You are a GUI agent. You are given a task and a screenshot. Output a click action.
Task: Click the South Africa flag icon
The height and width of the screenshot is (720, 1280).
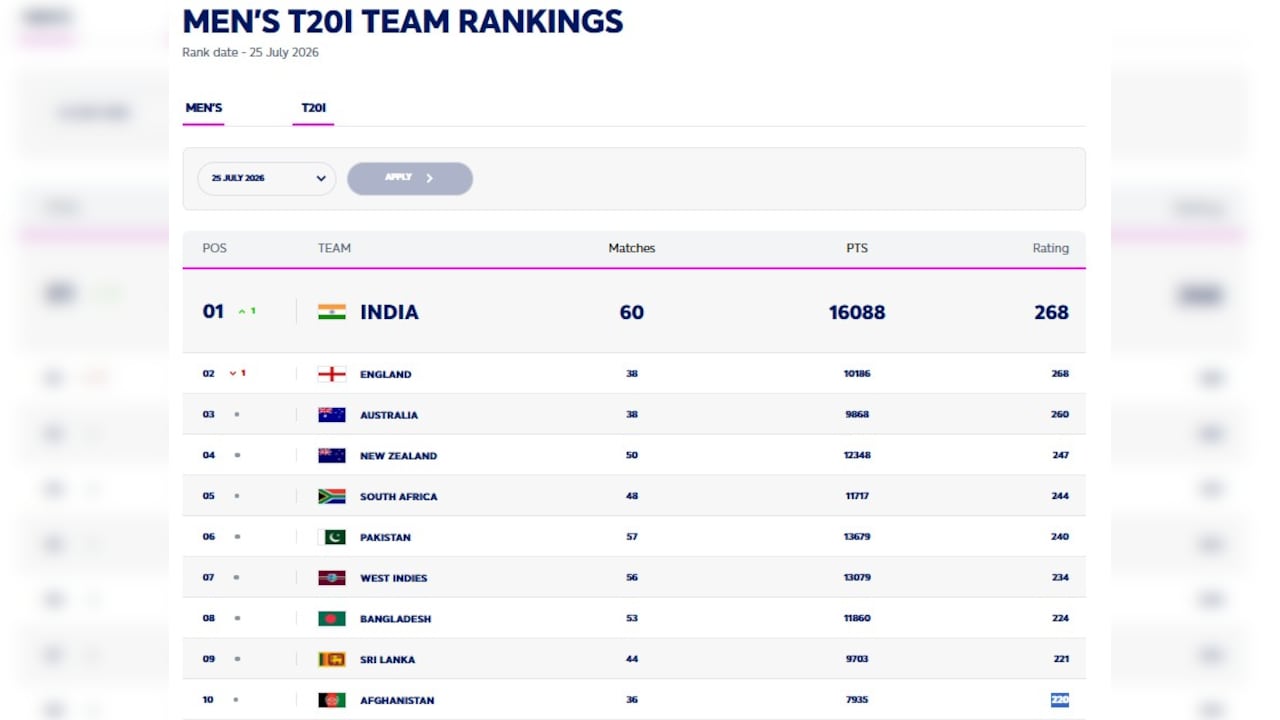332,496
